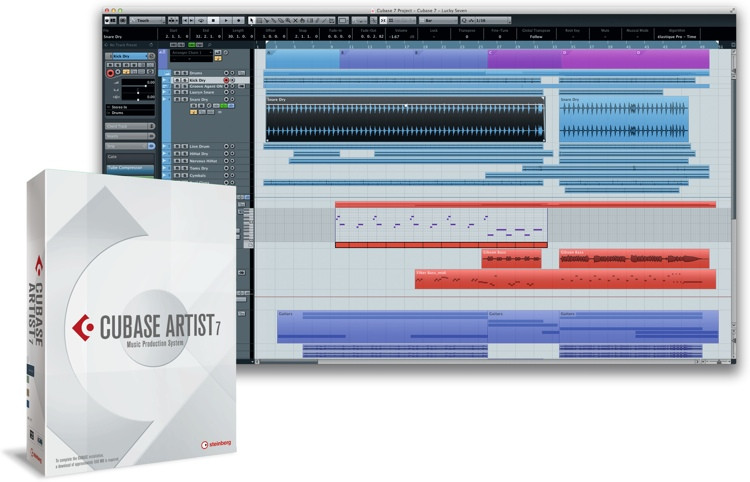The width and height of the screenshot is (750, 482).
Task: Click the macOS green zoom button
Action: coord(121,10)
